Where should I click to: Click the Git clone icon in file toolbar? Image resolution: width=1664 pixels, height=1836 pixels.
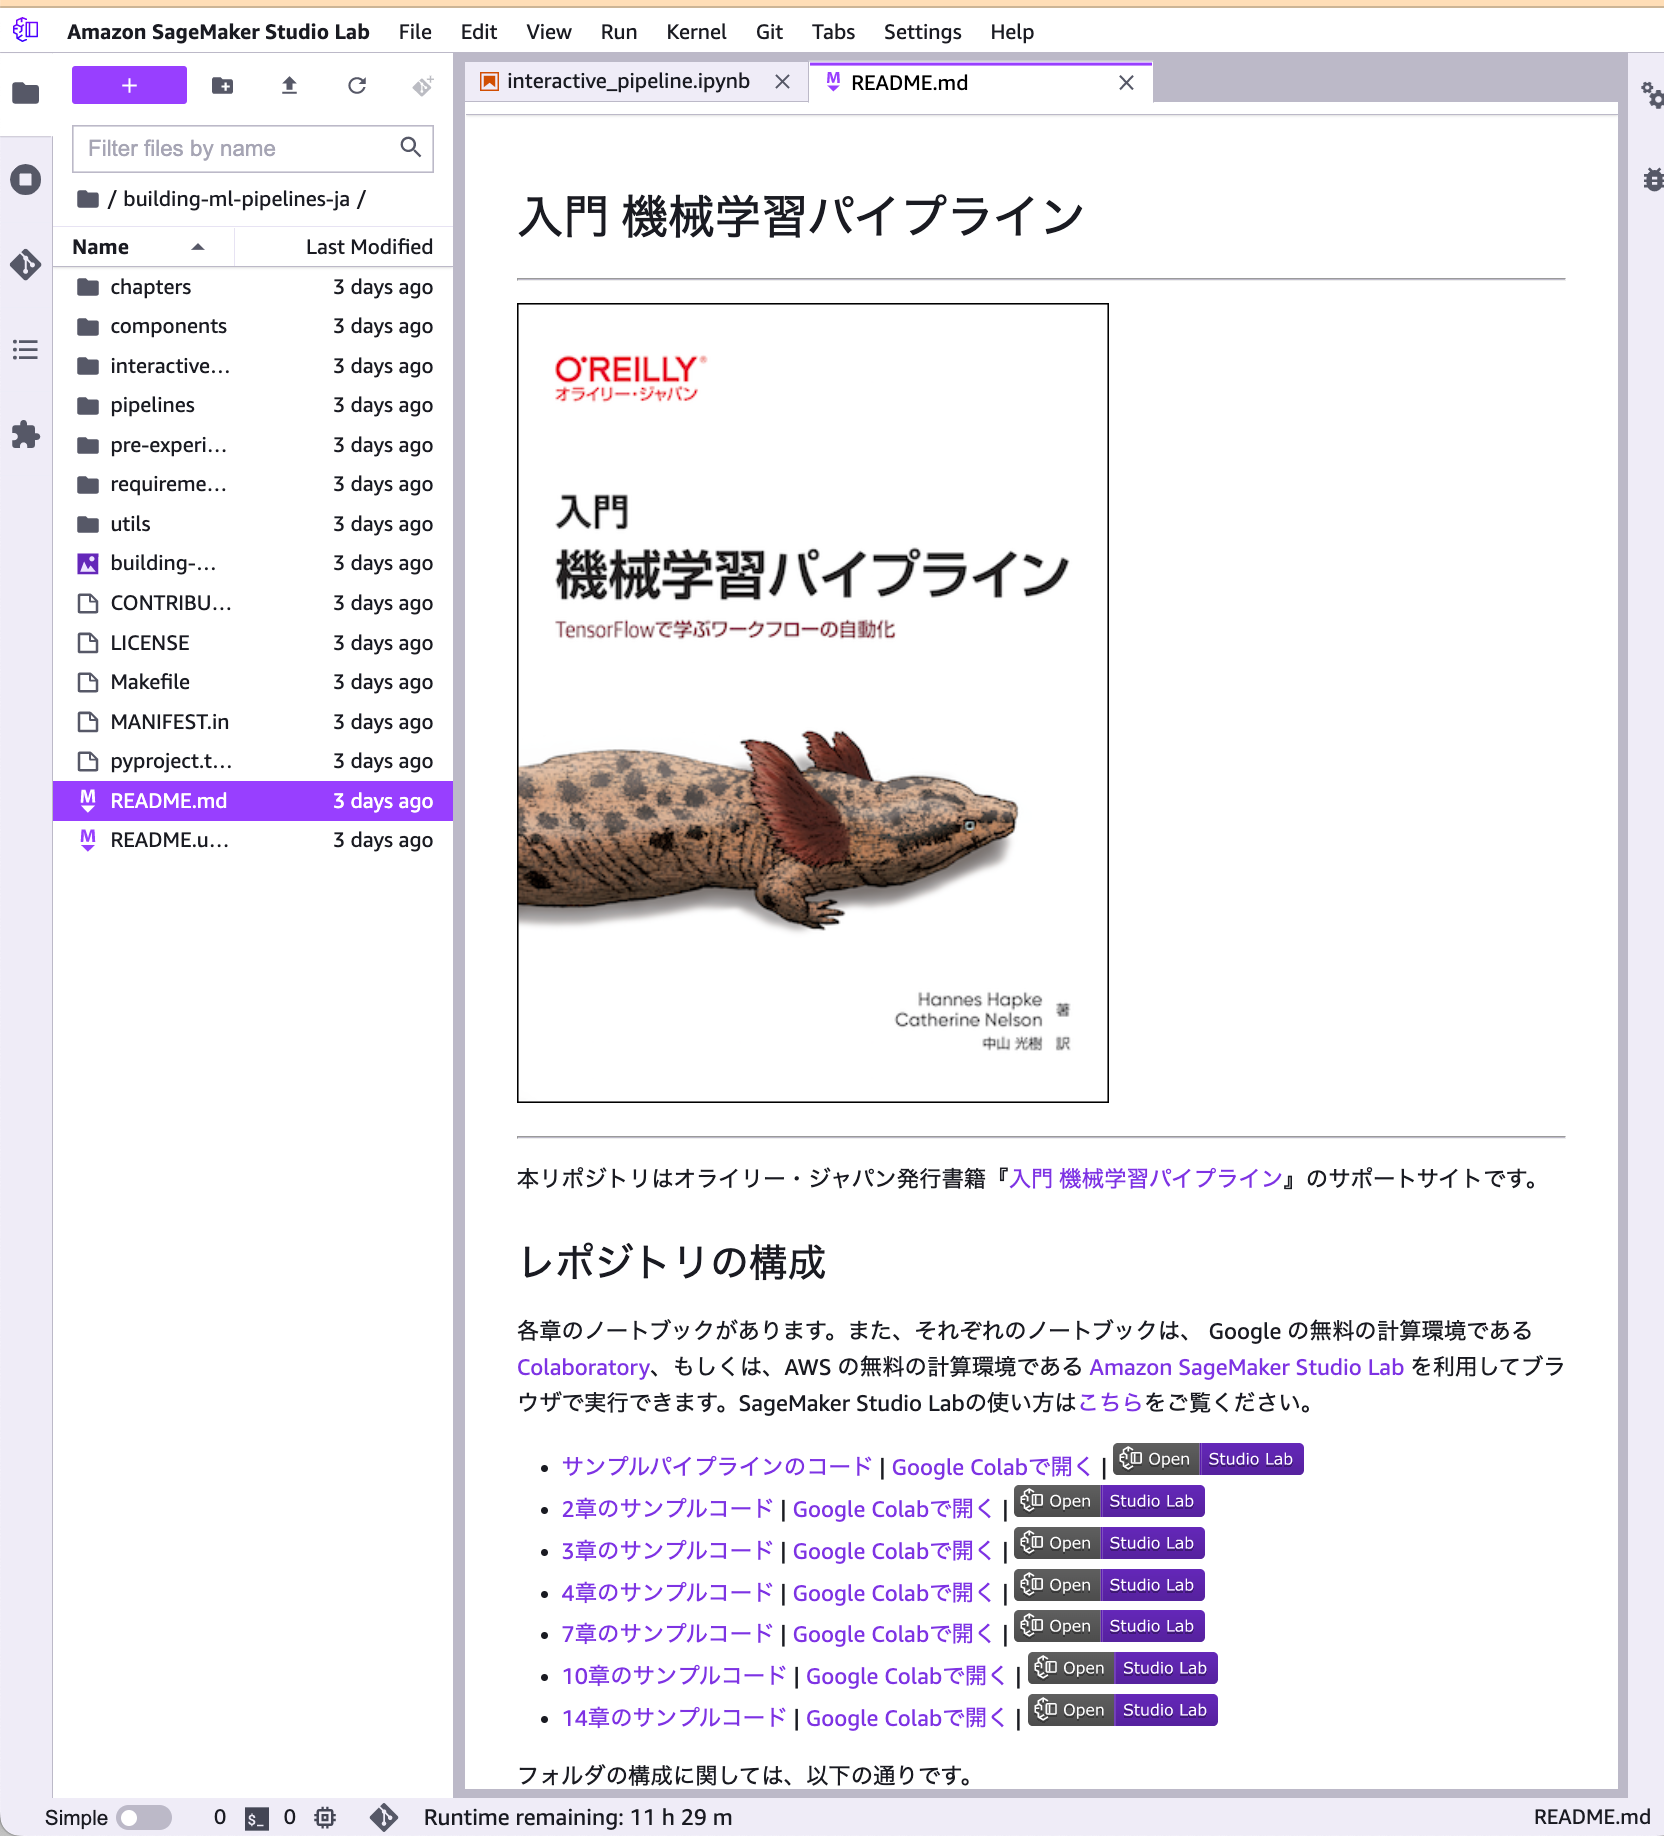(x=423, y=86)
